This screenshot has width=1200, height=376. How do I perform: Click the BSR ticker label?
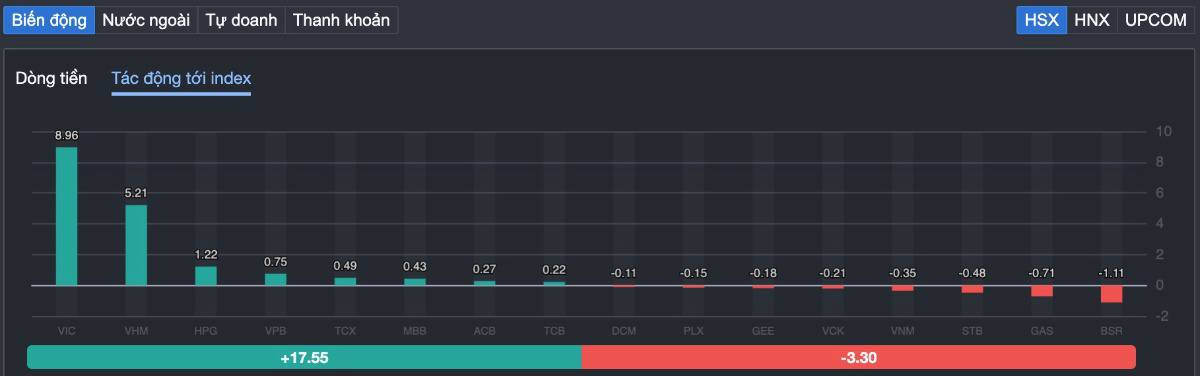pos(1111,330)
